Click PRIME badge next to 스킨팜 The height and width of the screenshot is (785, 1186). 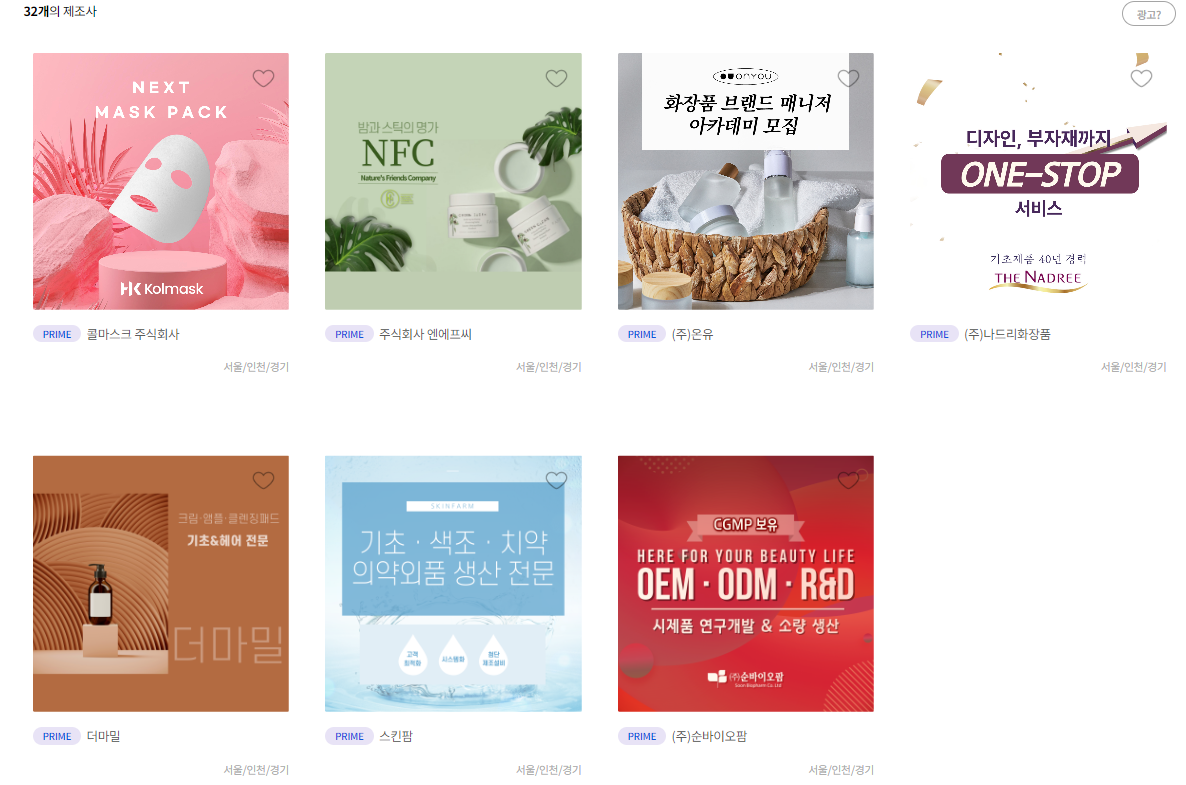point(349,737)
